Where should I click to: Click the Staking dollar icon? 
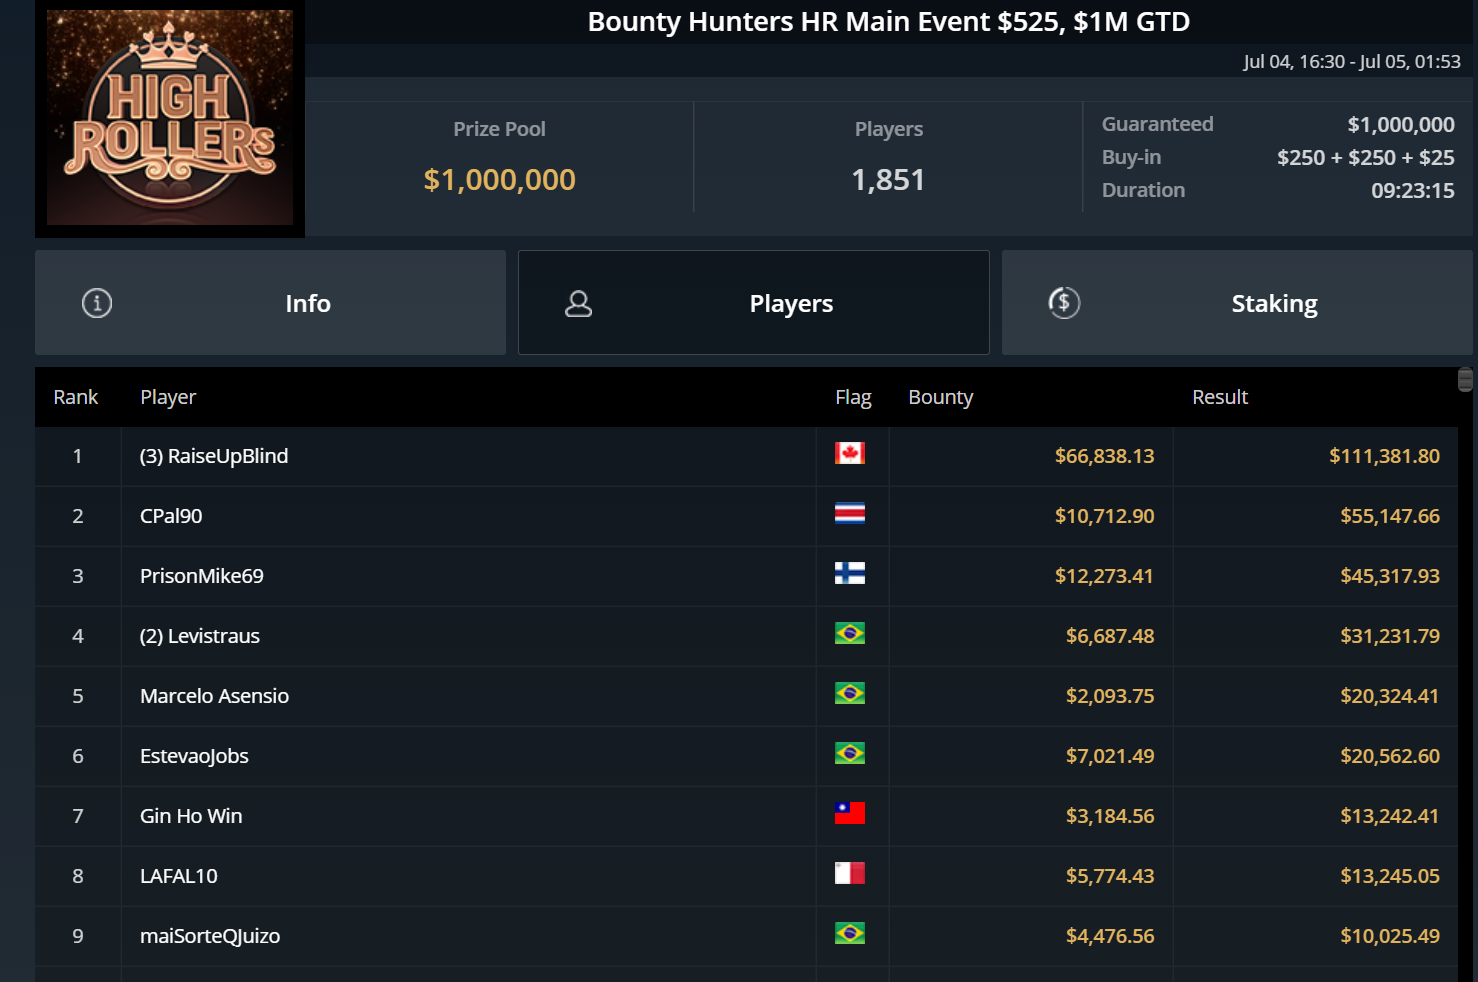click(x=1064, y=303)
